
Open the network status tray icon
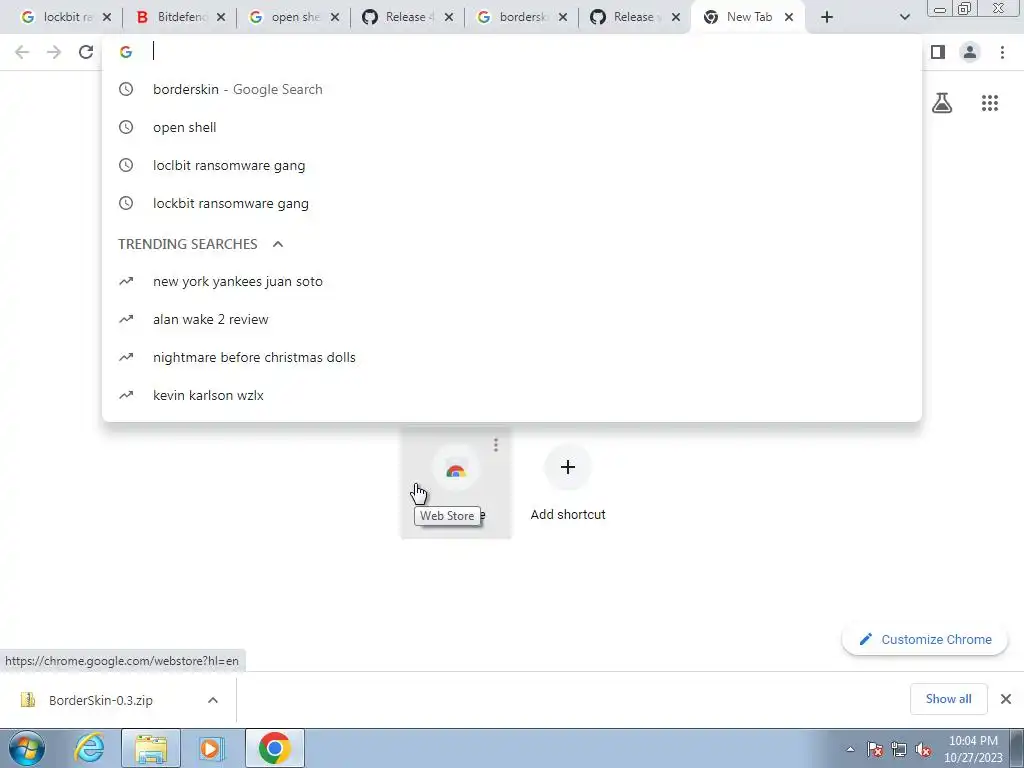tap(899, 749)
